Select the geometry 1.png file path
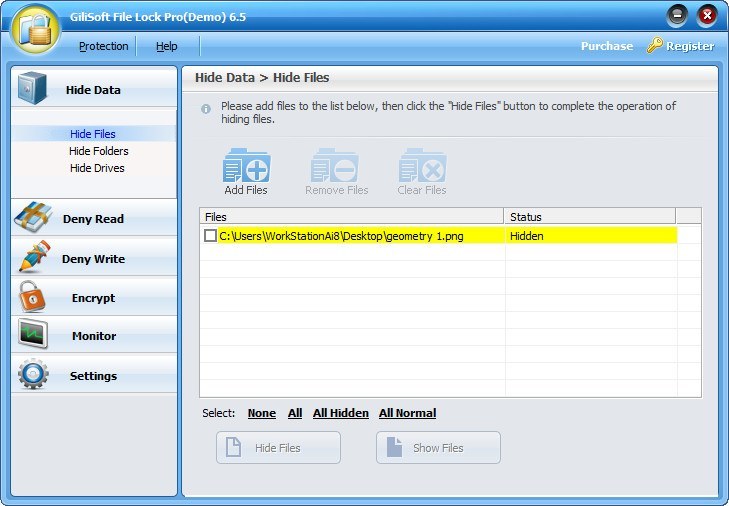This screenshot has width=729, height=506. coord(341,236)
